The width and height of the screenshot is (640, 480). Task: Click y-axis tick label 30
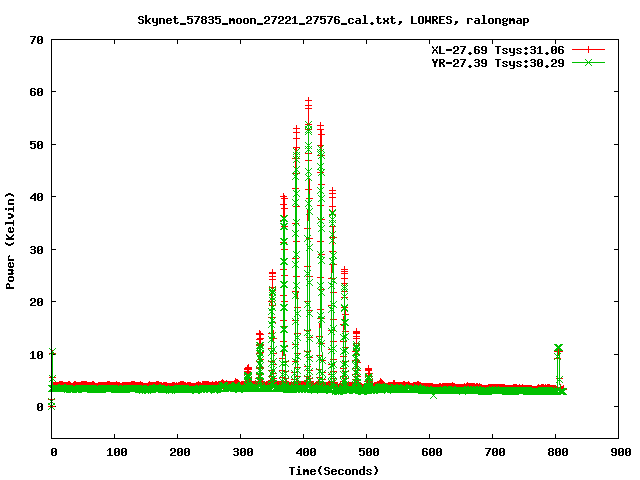36,250
